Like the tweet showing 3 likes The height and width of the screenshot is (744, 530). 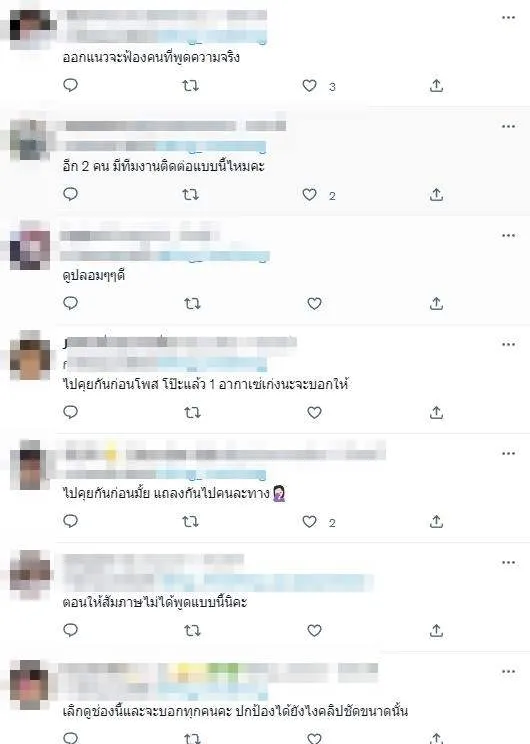click(309, 86)
